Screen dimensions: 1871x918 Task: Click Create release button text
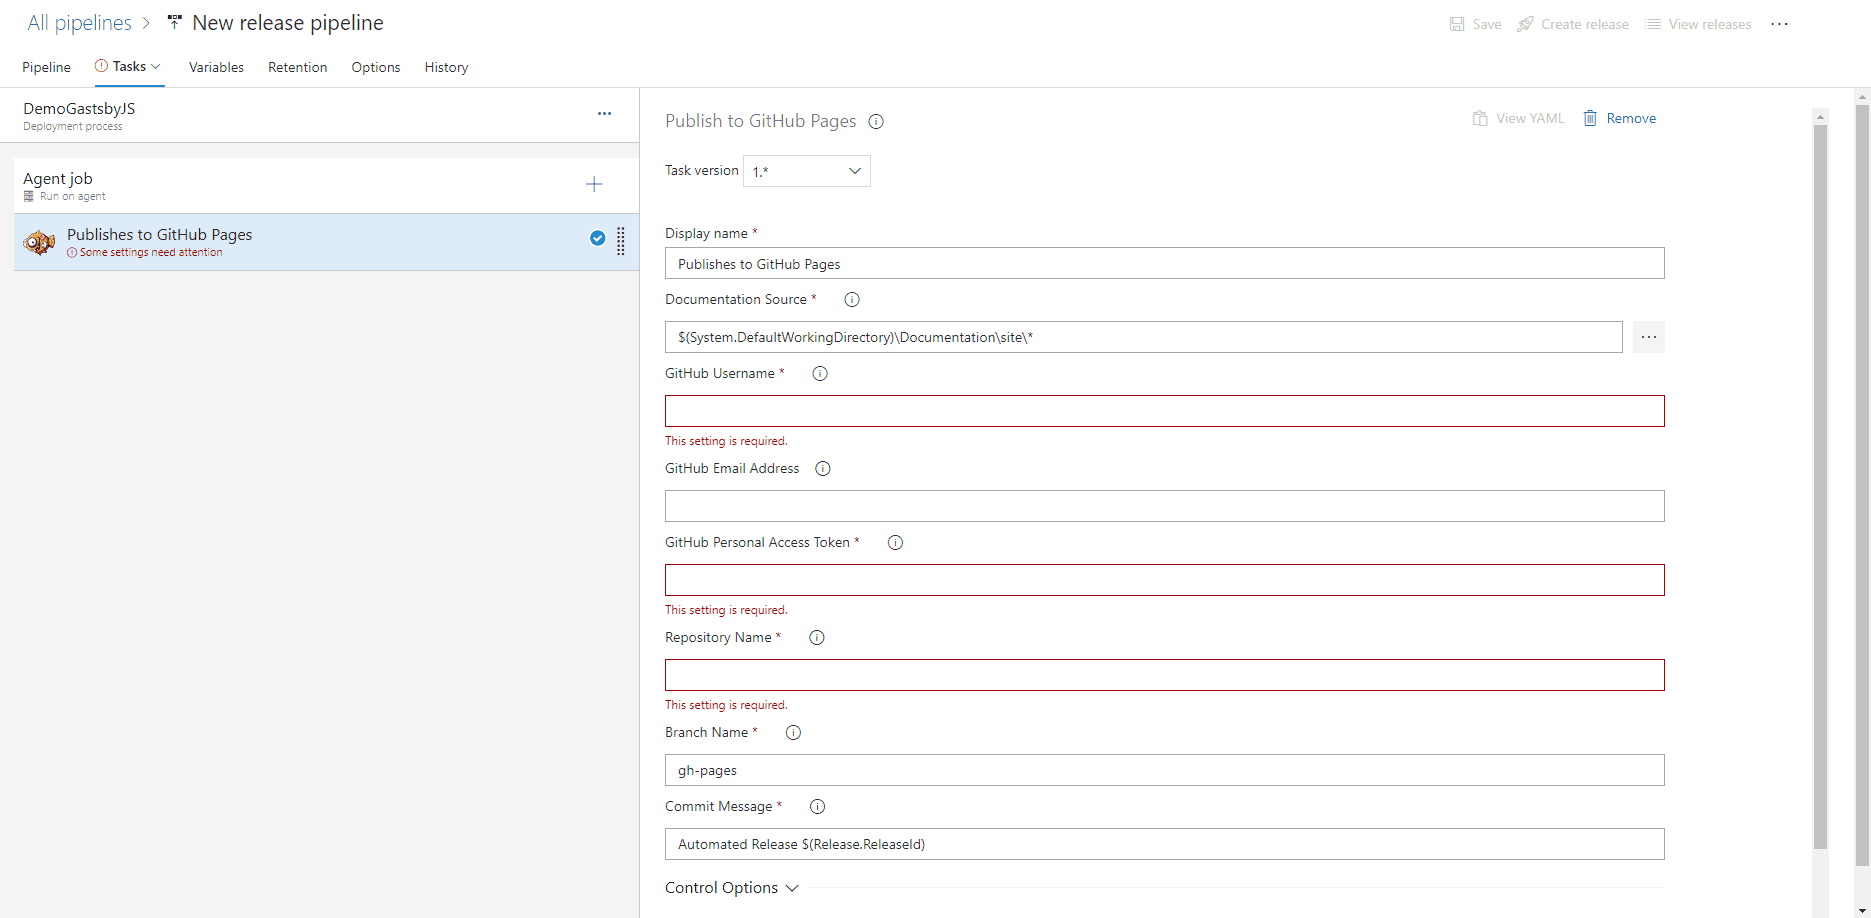click(1585, 24)
